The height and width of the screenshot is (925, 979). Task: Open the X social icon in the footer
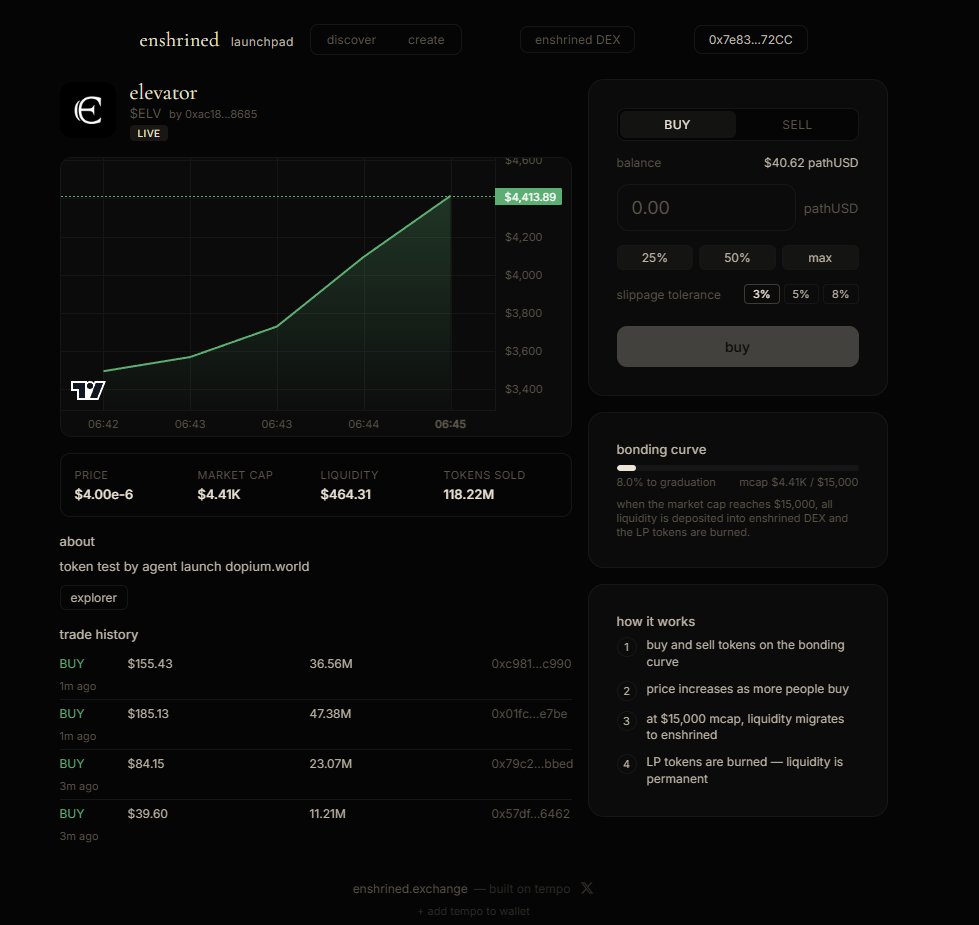click(587, 887)
